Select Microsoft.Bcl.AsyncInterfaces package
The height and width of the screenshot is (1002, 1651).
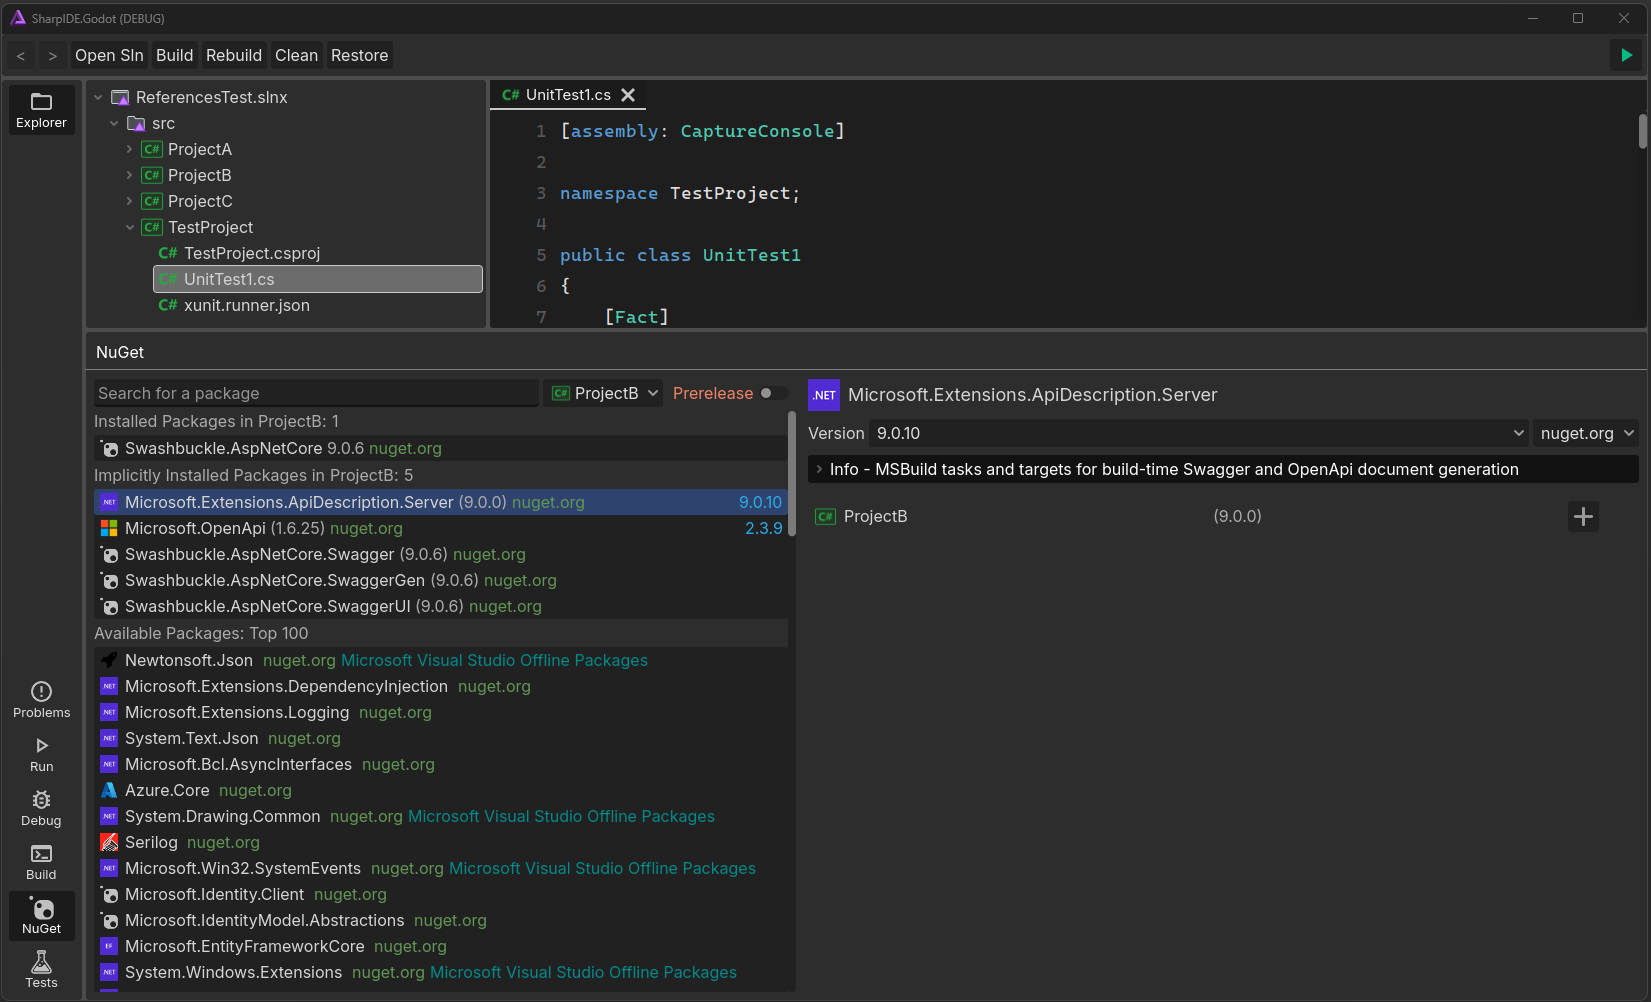coord(441,764)
